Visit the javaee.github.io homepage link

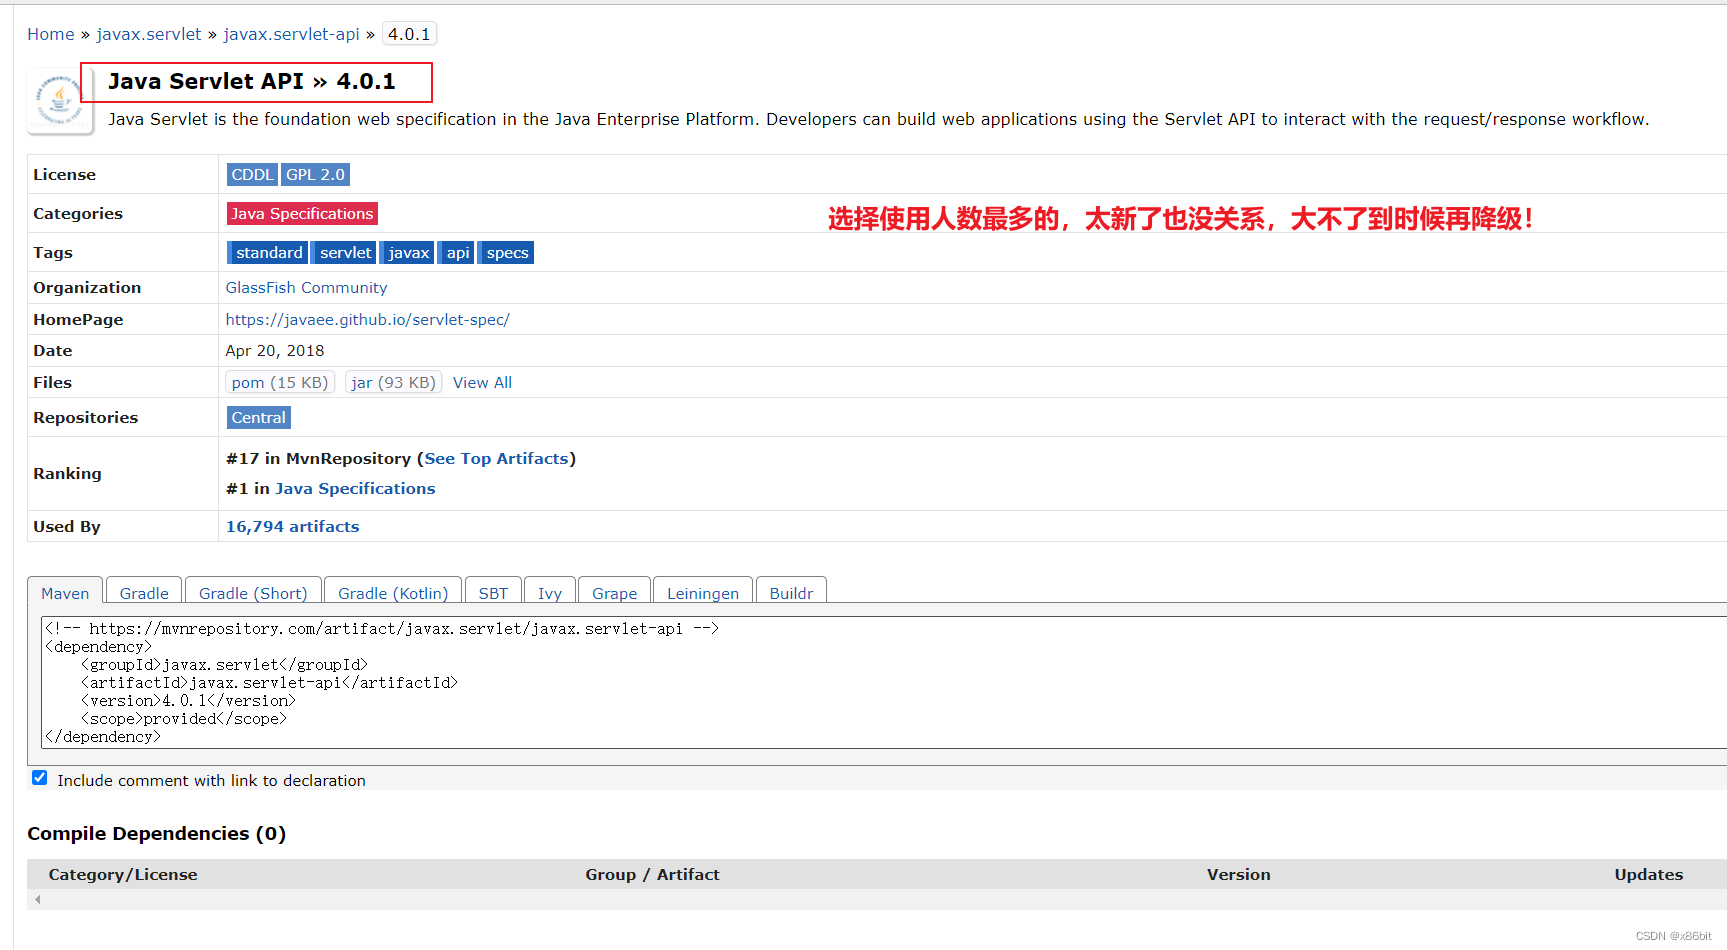[x=368, y=319]
